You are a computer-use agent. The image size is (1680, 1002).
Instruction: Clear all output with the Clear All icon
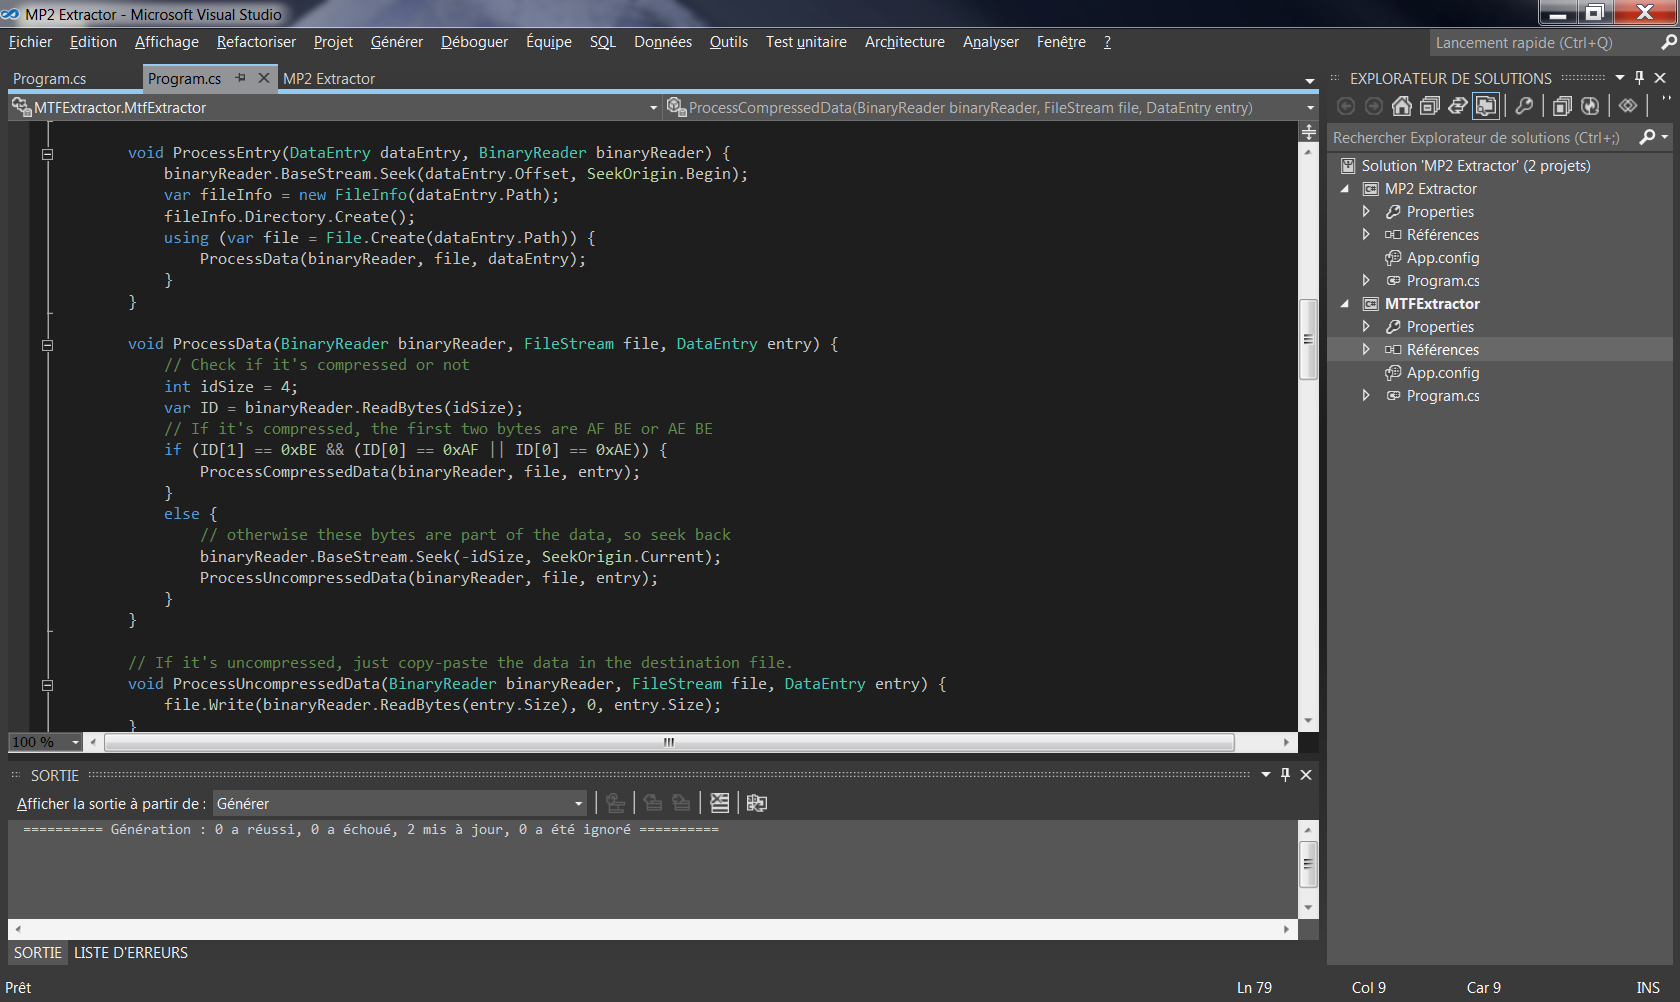(719, 803)
